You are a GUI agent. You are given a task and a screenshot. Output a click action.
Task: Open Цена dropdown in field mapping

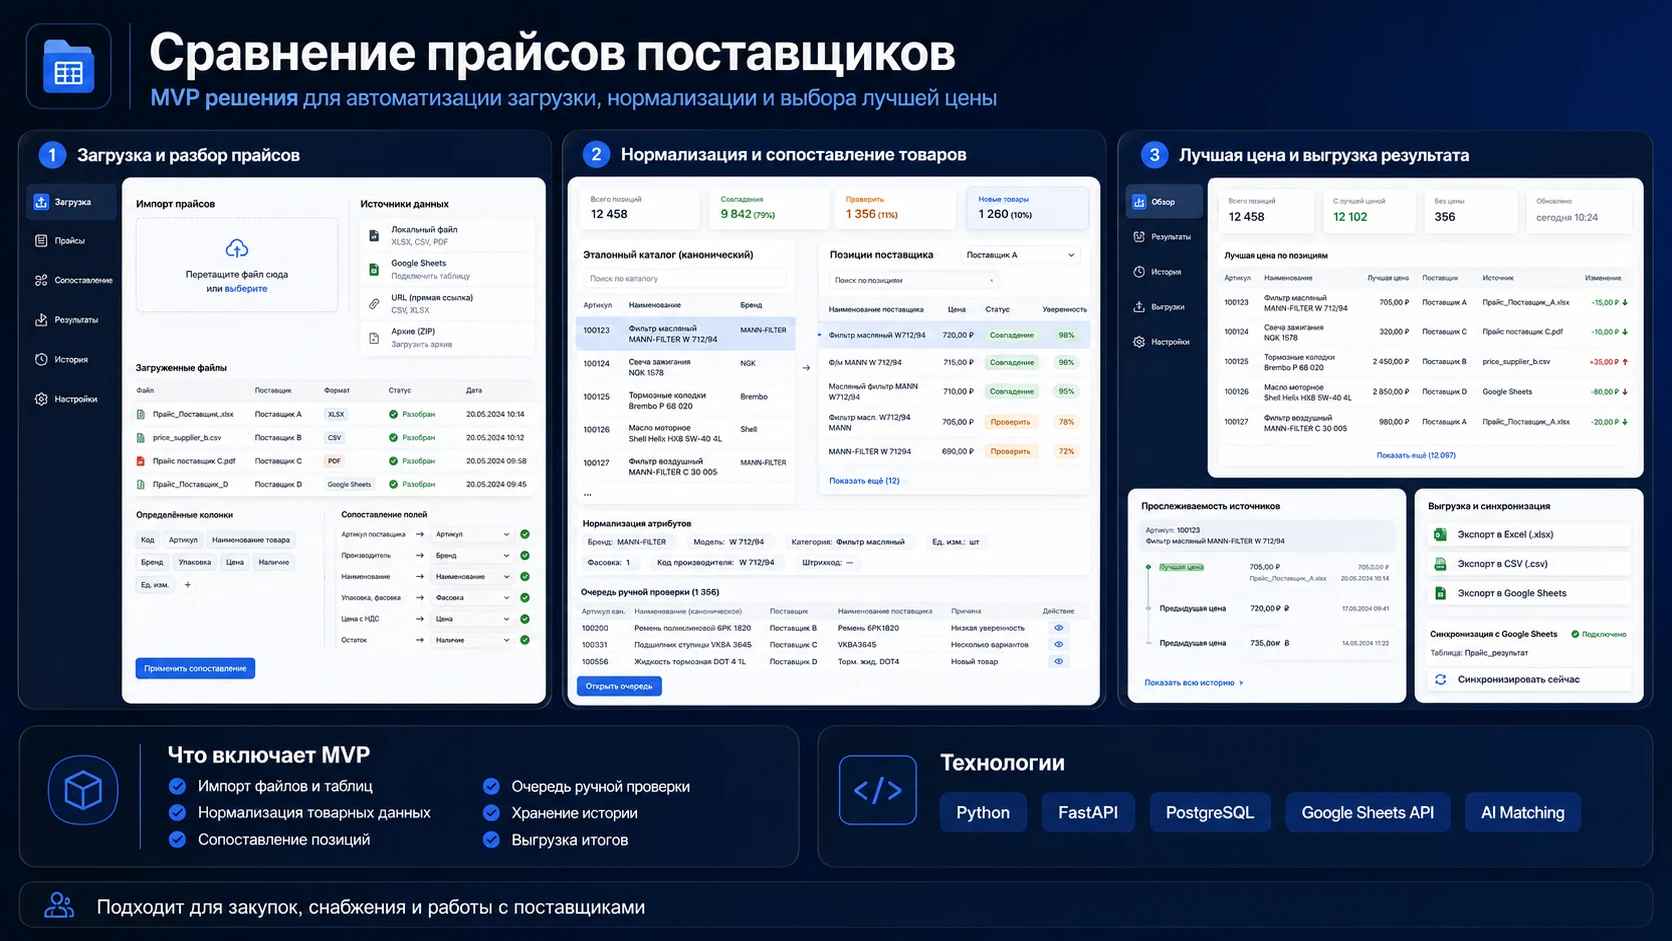pyautogui.click(x=472, y=619)
